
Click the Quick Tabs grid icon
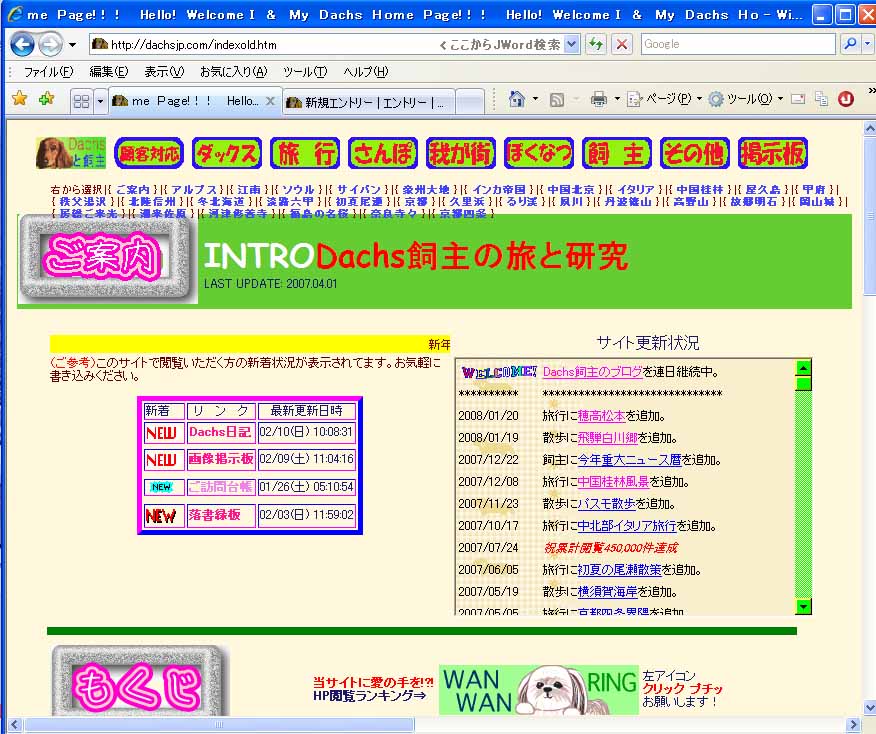tap(82, 101)
